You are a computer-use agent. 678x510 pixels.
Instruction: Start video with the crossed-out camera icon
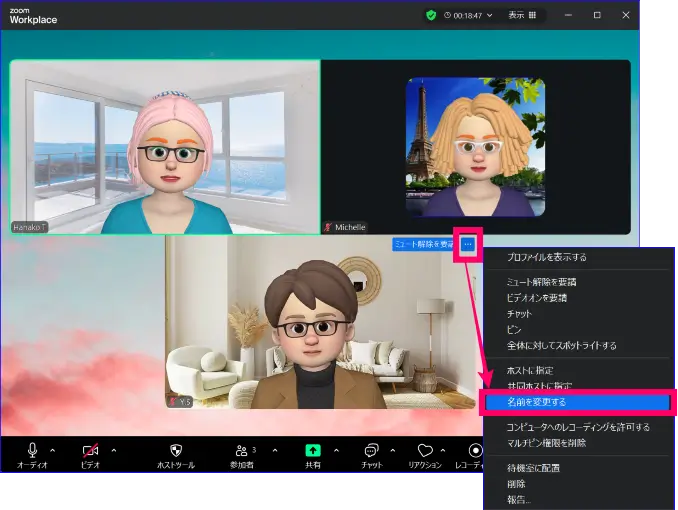pos(90,450)
